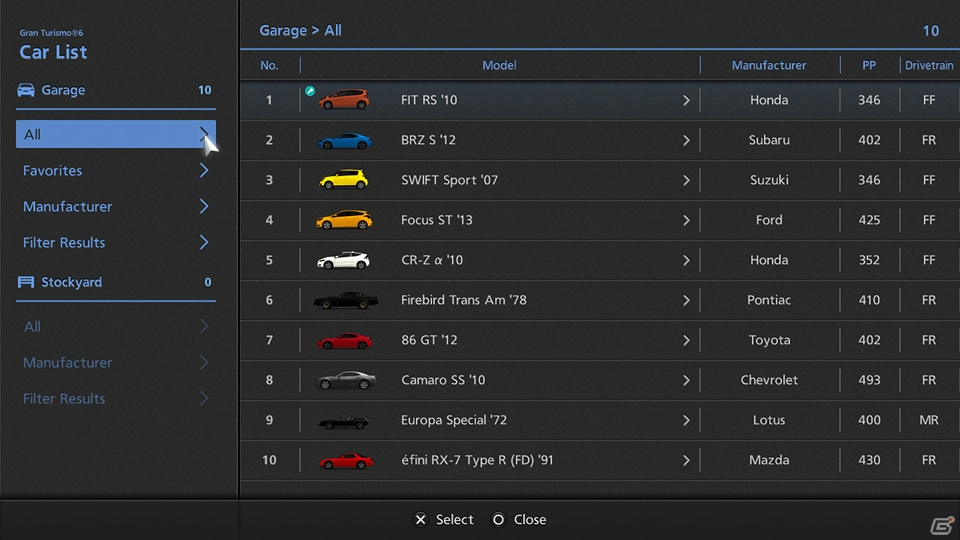Screen dimensions: 960x540
Task: Open Filter Results under Stockyard
Action: point(116,399)
